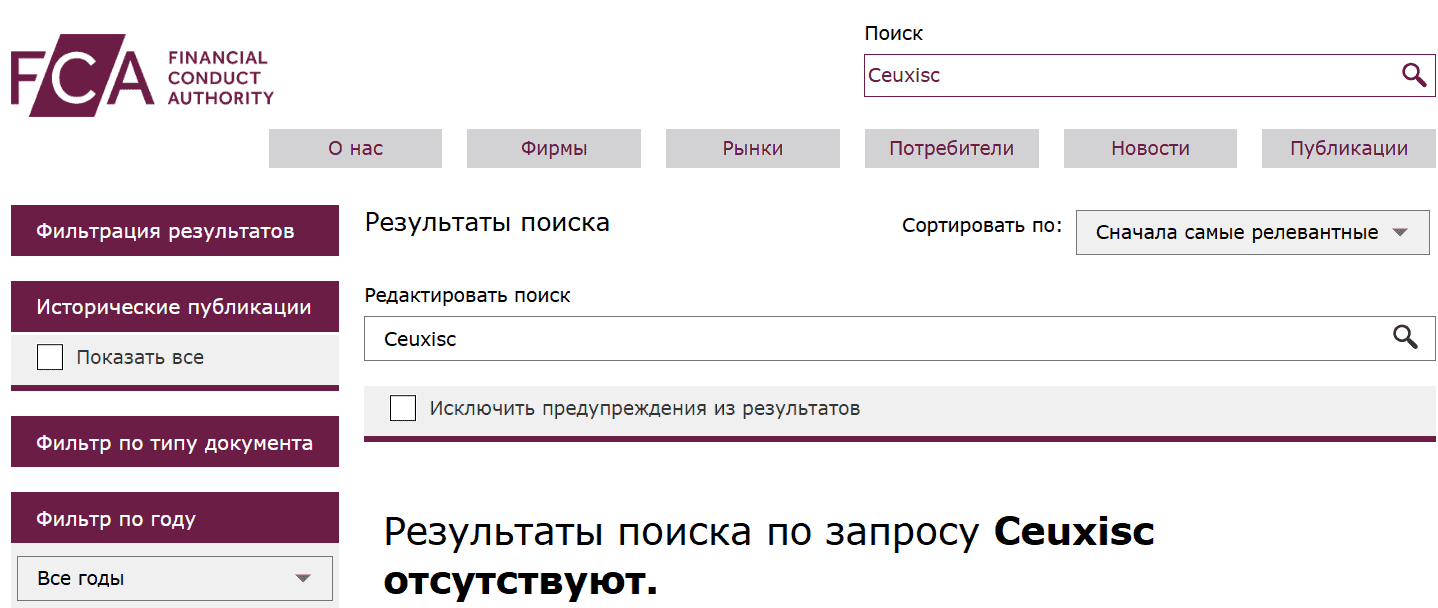The width and height of the screenshot is (1438, 608).
Task: Select the 'Фильтрация результатов' panel header
Action: 174,230
